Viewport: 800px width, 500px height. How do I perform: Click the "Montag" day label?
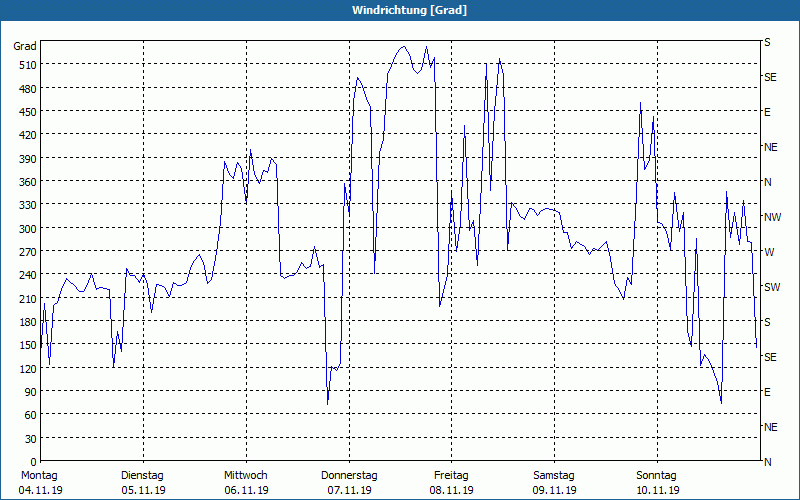(39, 476)
